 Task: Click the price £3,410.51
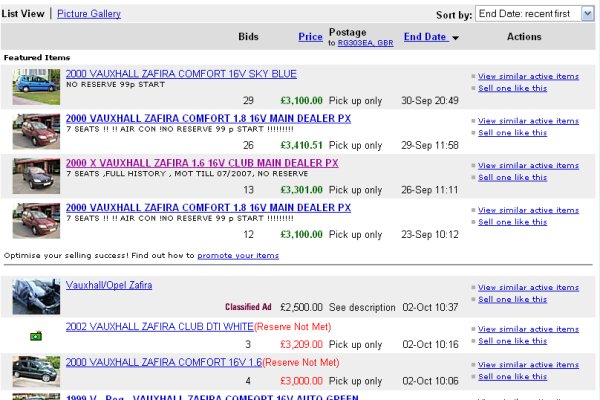pos(302,145)
